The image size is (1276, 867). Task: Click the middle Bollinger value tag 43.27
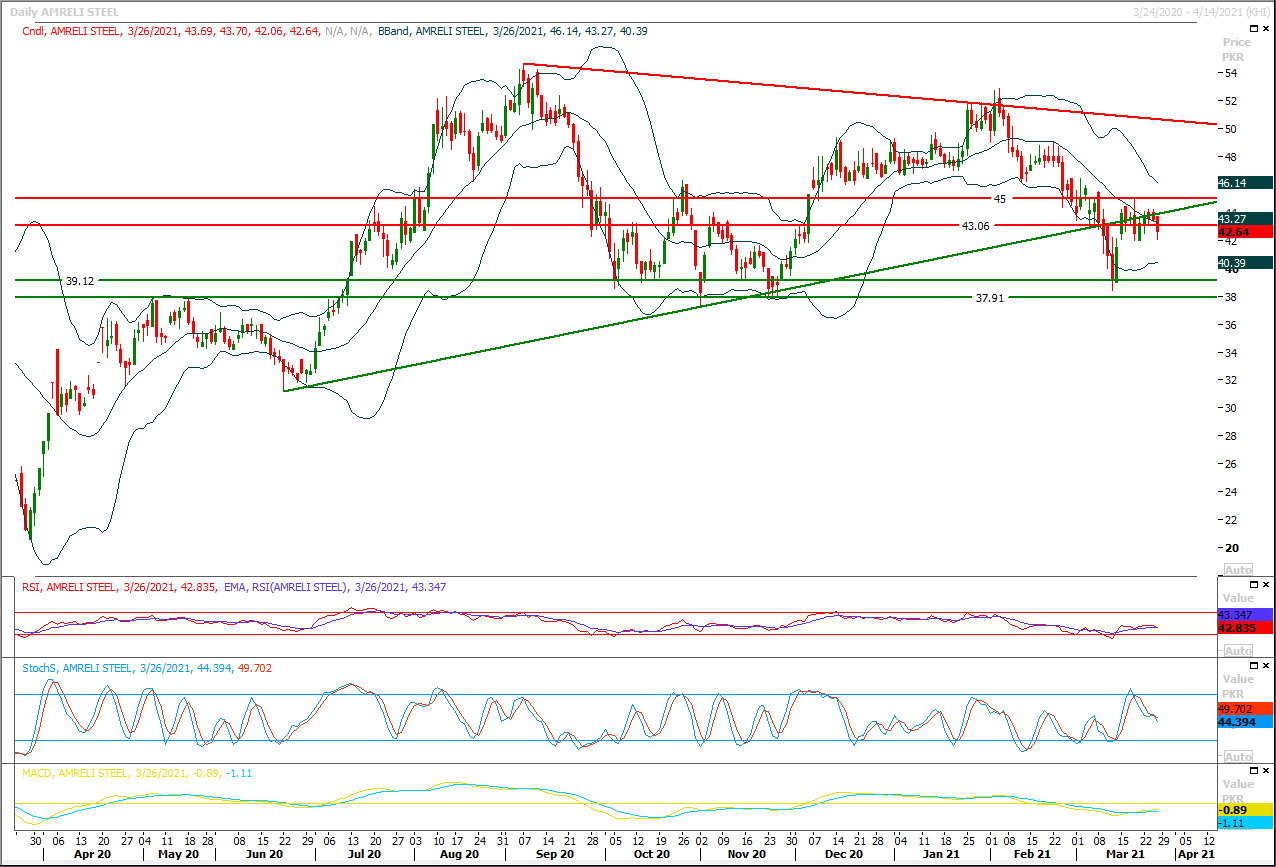point(1246,218)
